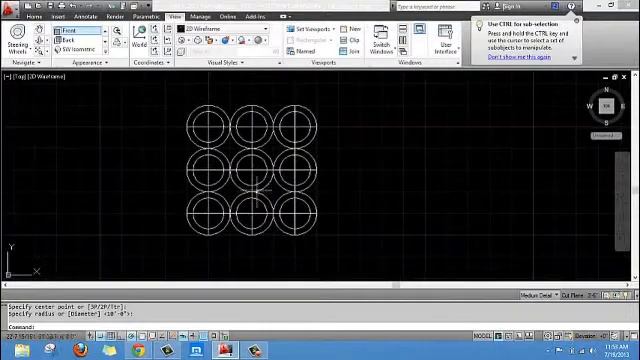Toggle Snap mode in the status bar
The height and width of the screenshot is (360, 640).
100,336
